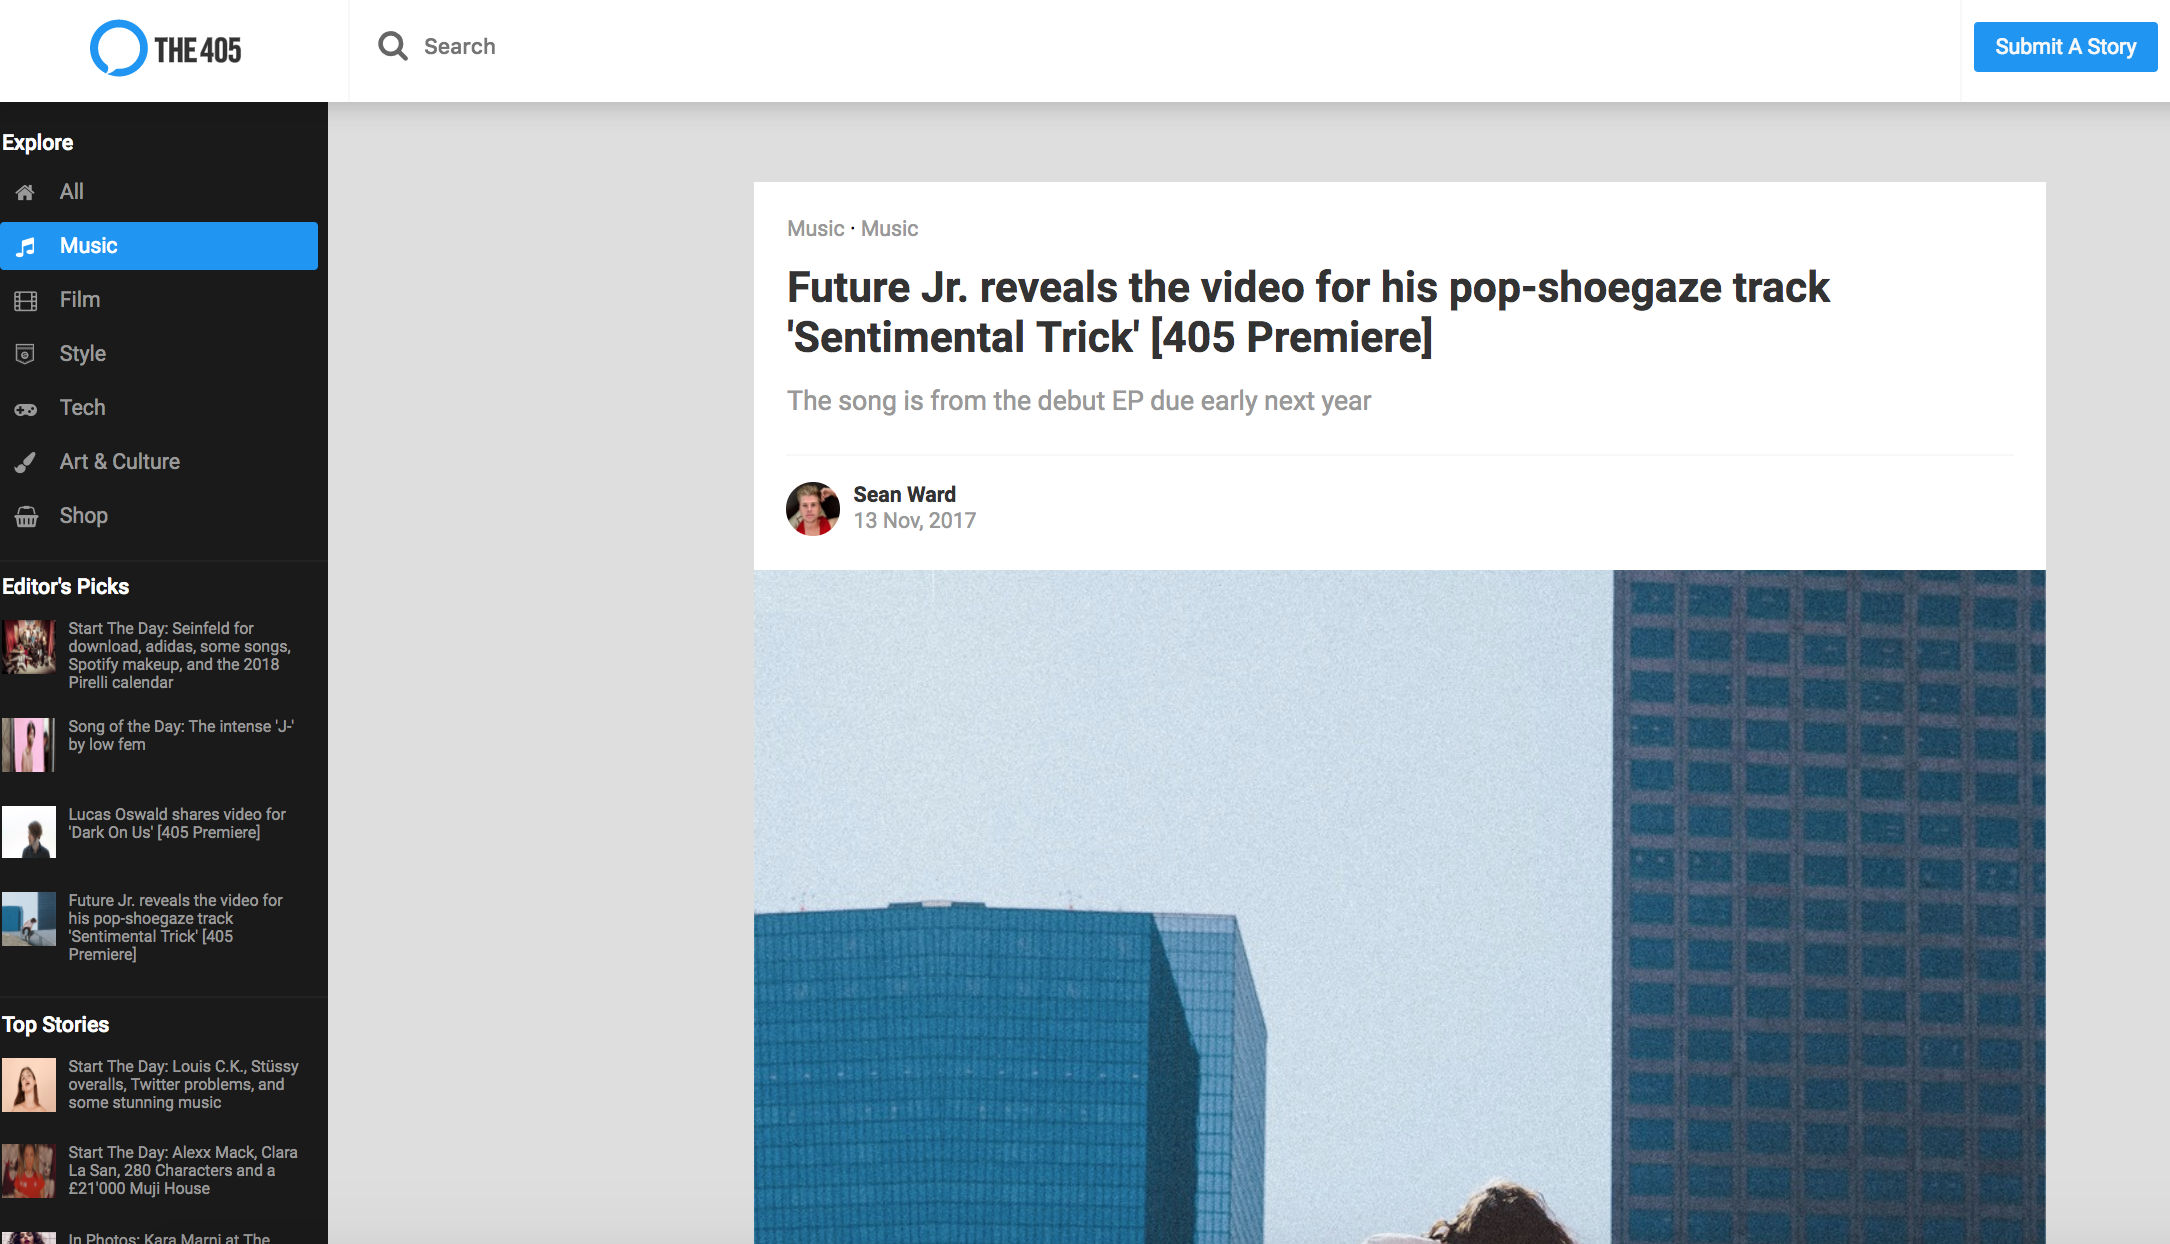Click the Explore heading
This screenshot has height=1244, width=2170.
pyautogui.click(x=37, y=143)
